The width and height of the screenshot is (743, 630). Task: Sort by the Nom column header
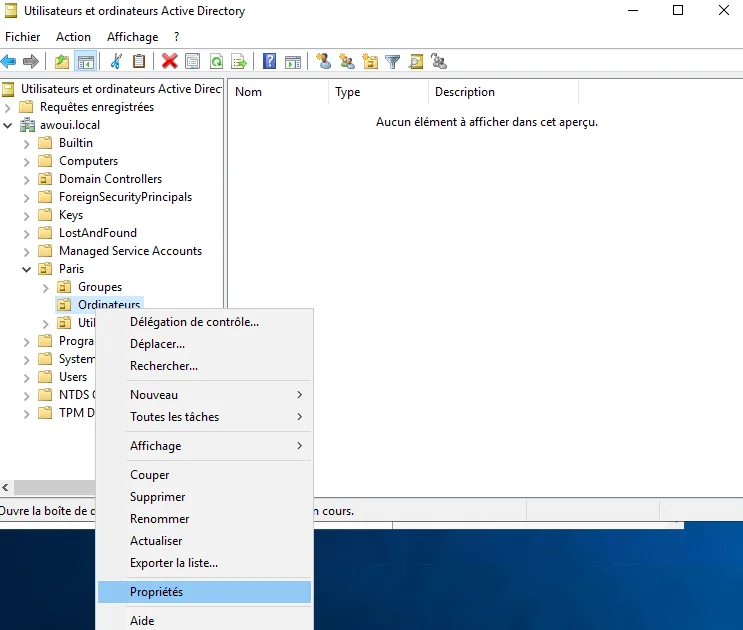(278, 92)
